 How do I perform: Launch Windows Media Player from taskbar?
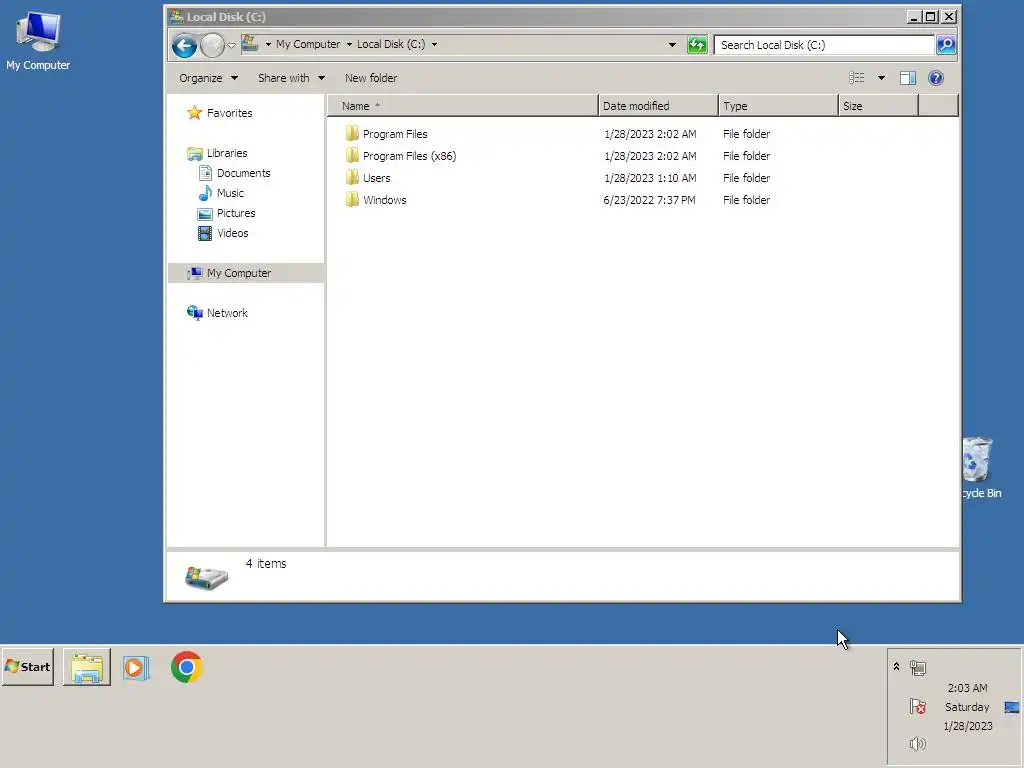pos(136,668)
